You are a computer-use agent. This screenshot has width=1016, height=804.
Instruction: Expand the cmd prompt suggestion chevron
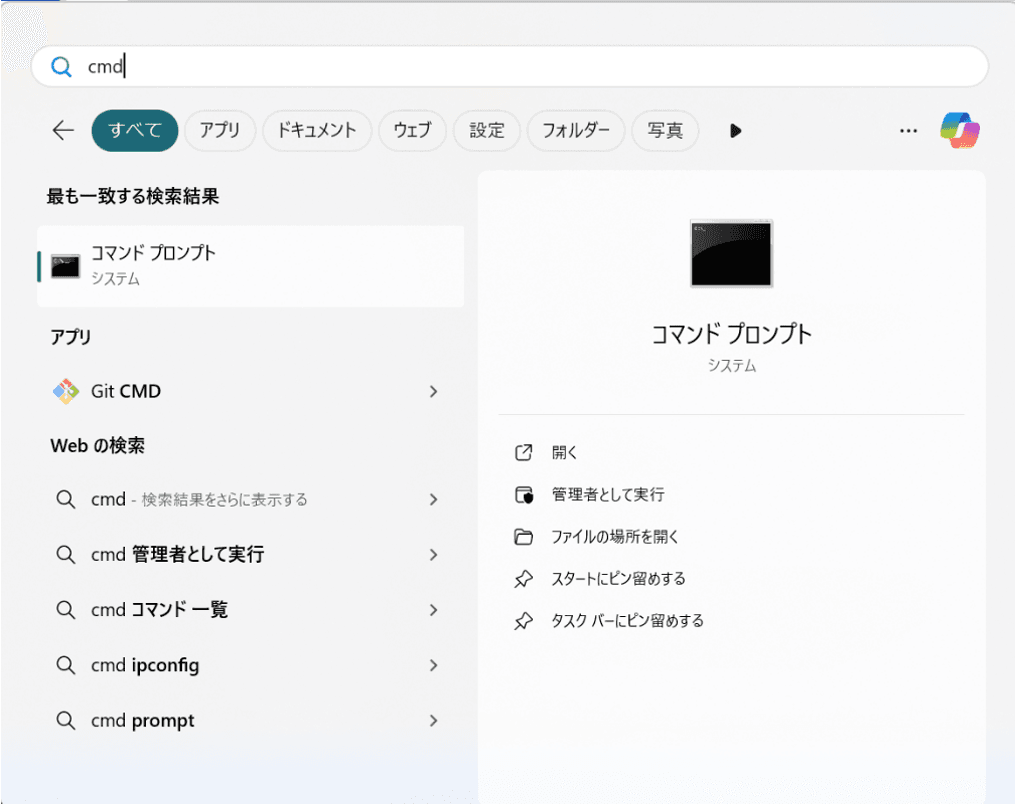(433, 720)
